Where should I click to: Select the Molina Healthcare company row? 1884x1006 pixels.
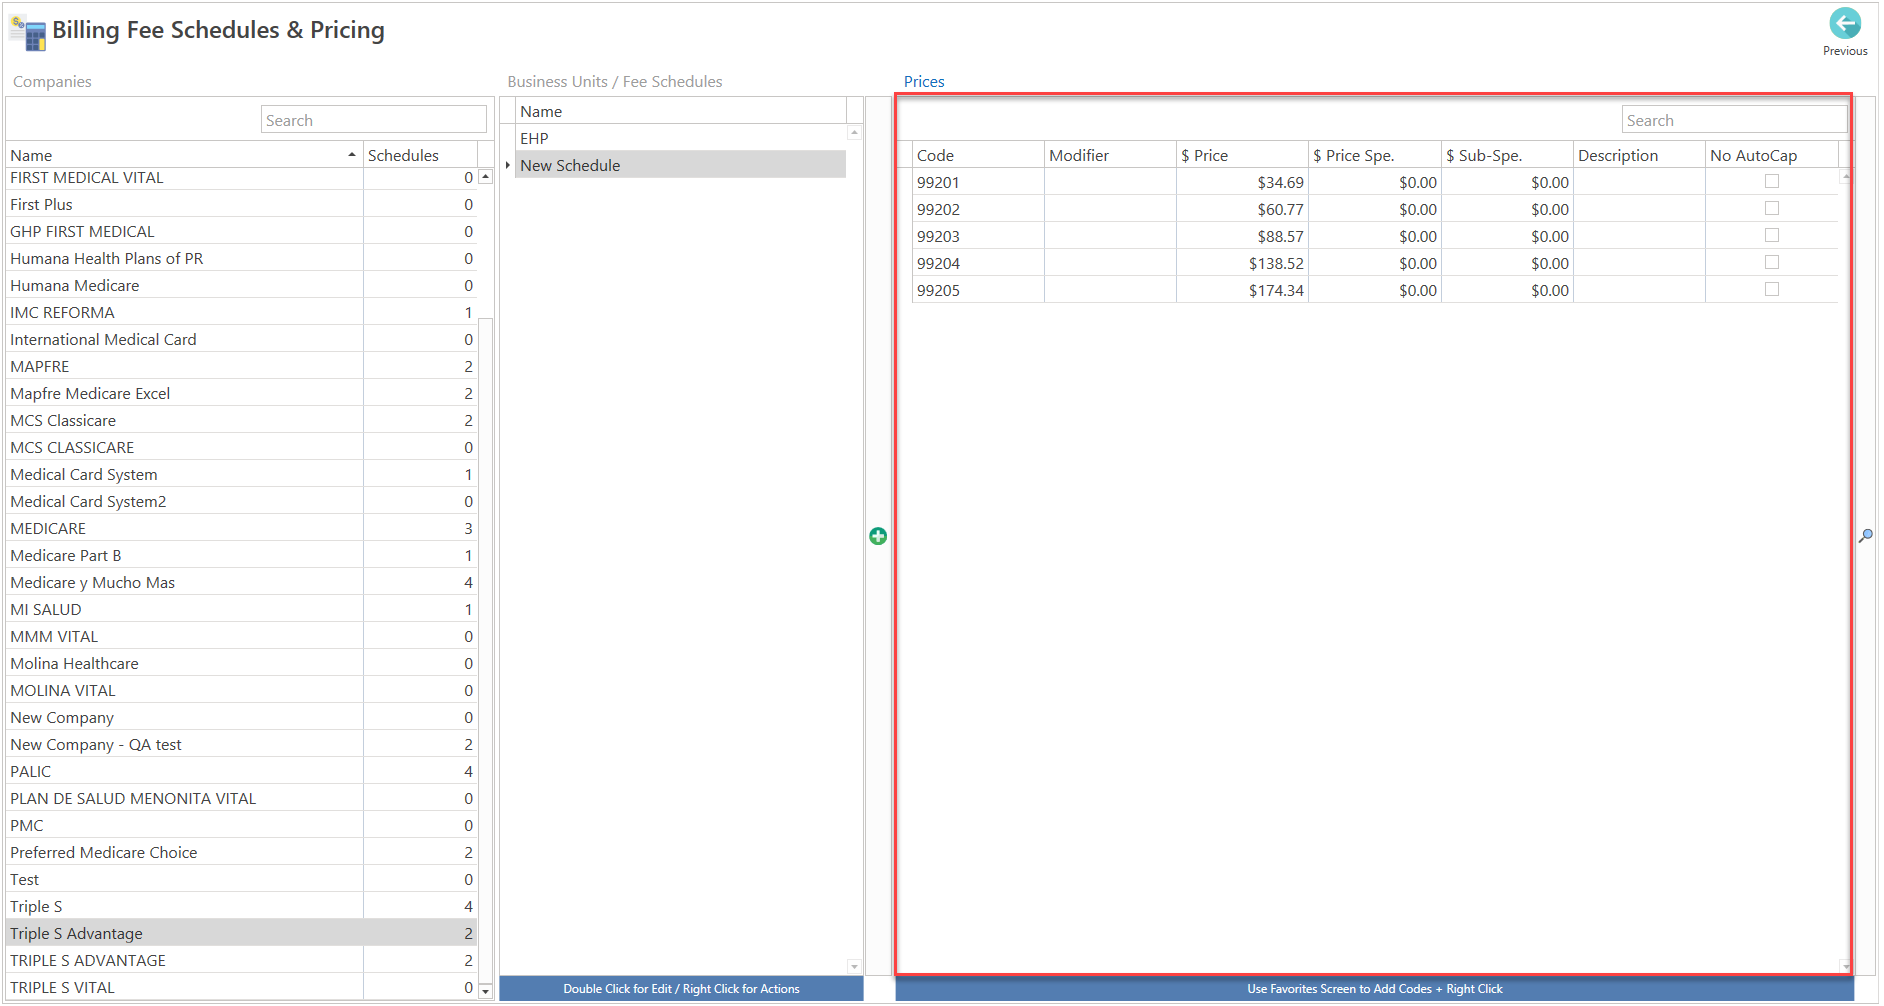click(x=241, y=663)
